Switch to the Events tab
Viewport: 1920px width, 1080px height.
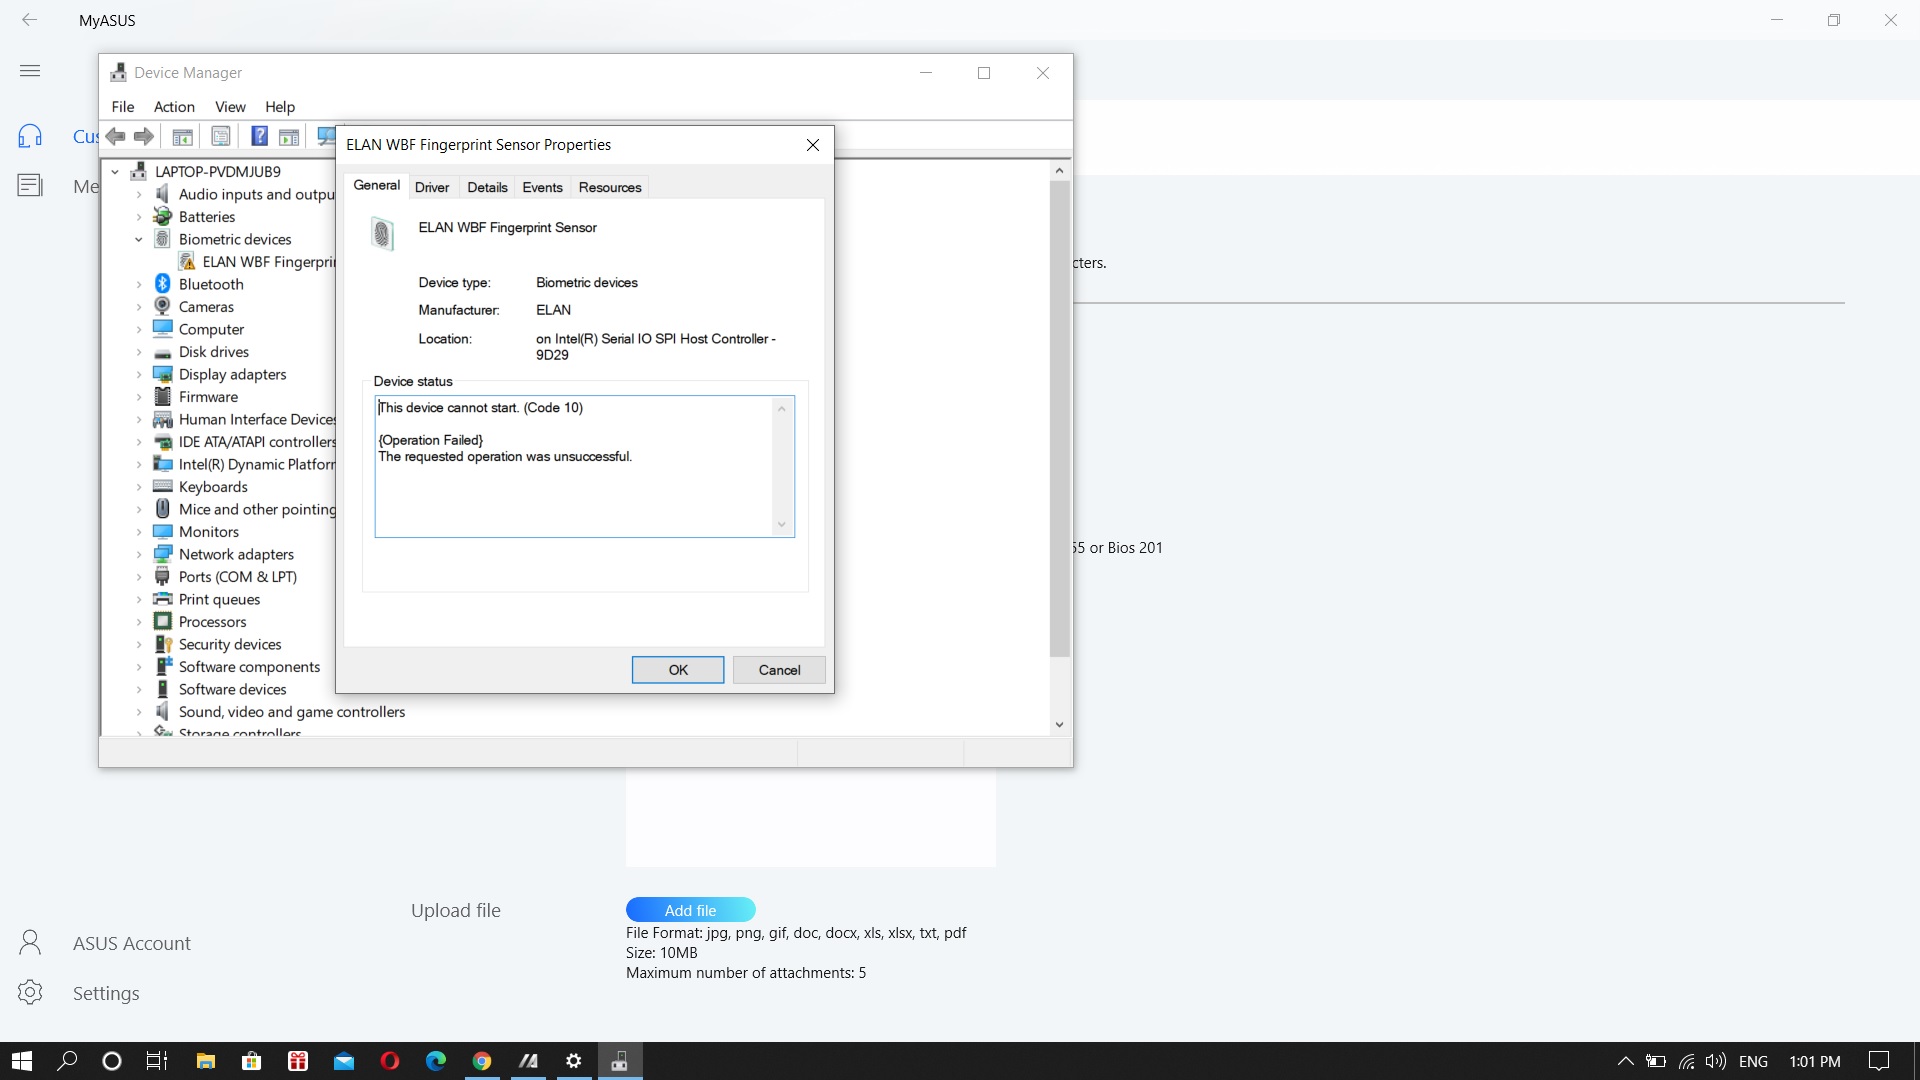(x=543, y=186)
